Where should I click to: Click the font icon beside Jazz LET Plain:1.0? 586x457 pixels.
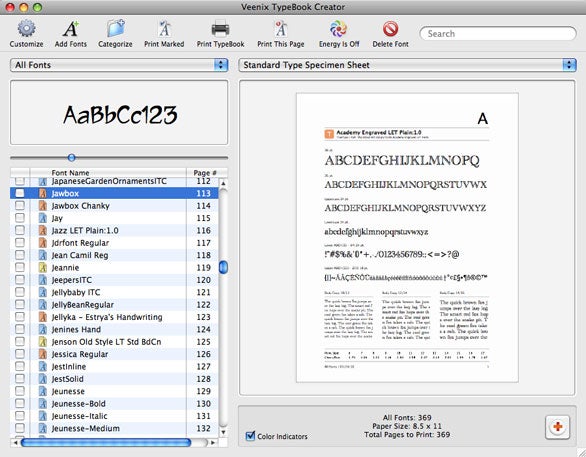43,230
